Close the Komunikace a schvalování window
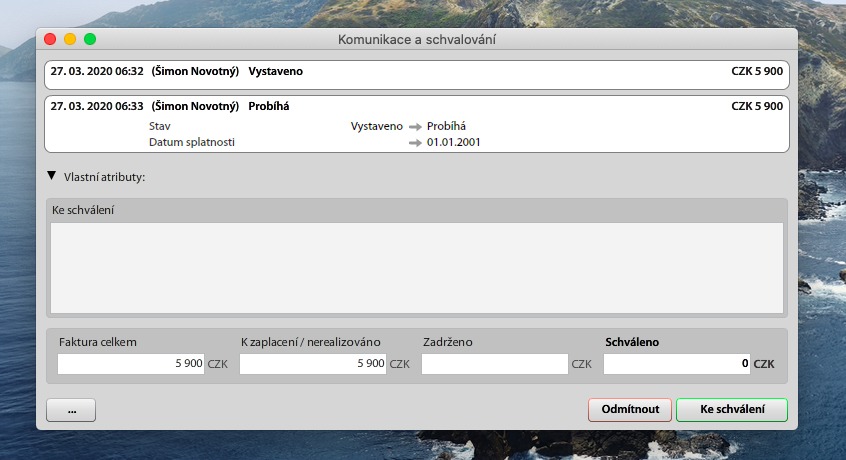Image resolution: width=846 pixels, height=460 pixels. point(50,39)
